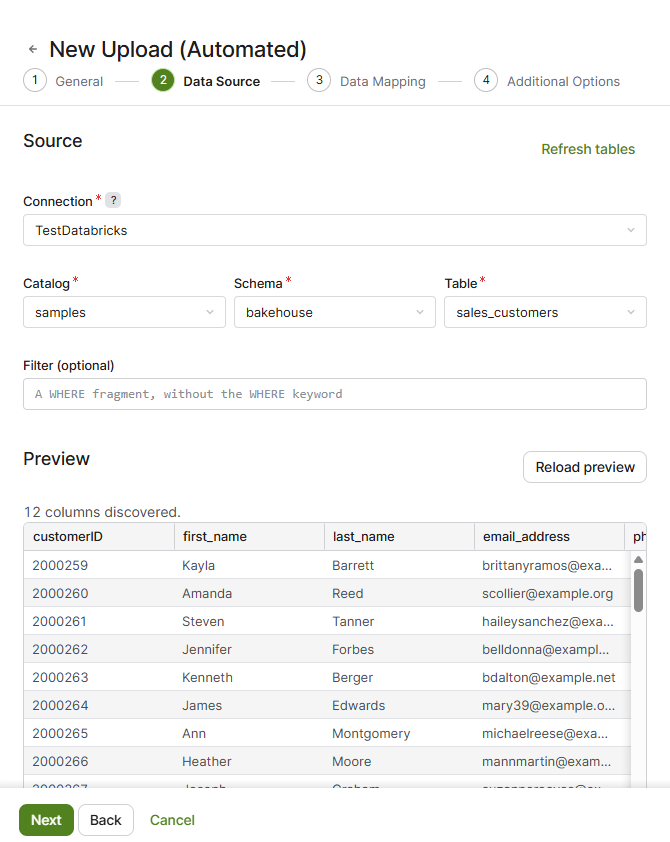Click first name cell James

pos(250,705)
